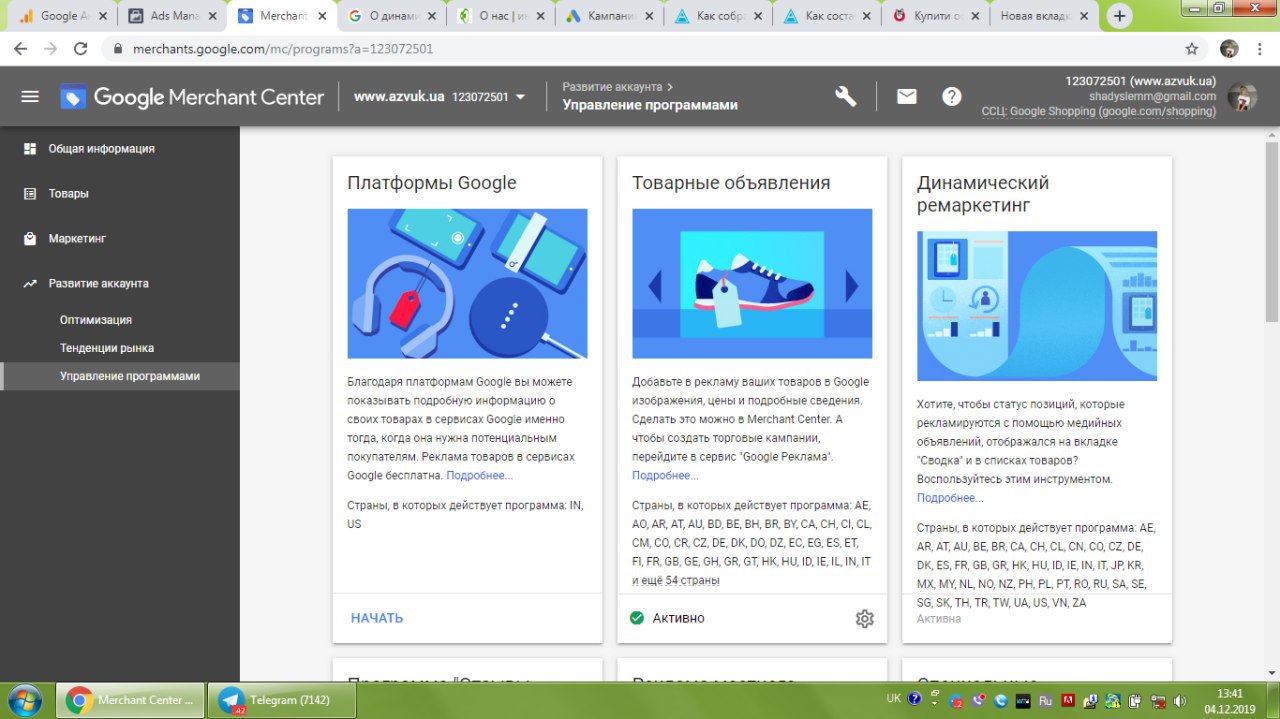Open Chrome three-dot menu
This screenshot has height=719, width=1280.
[1261, 48]
